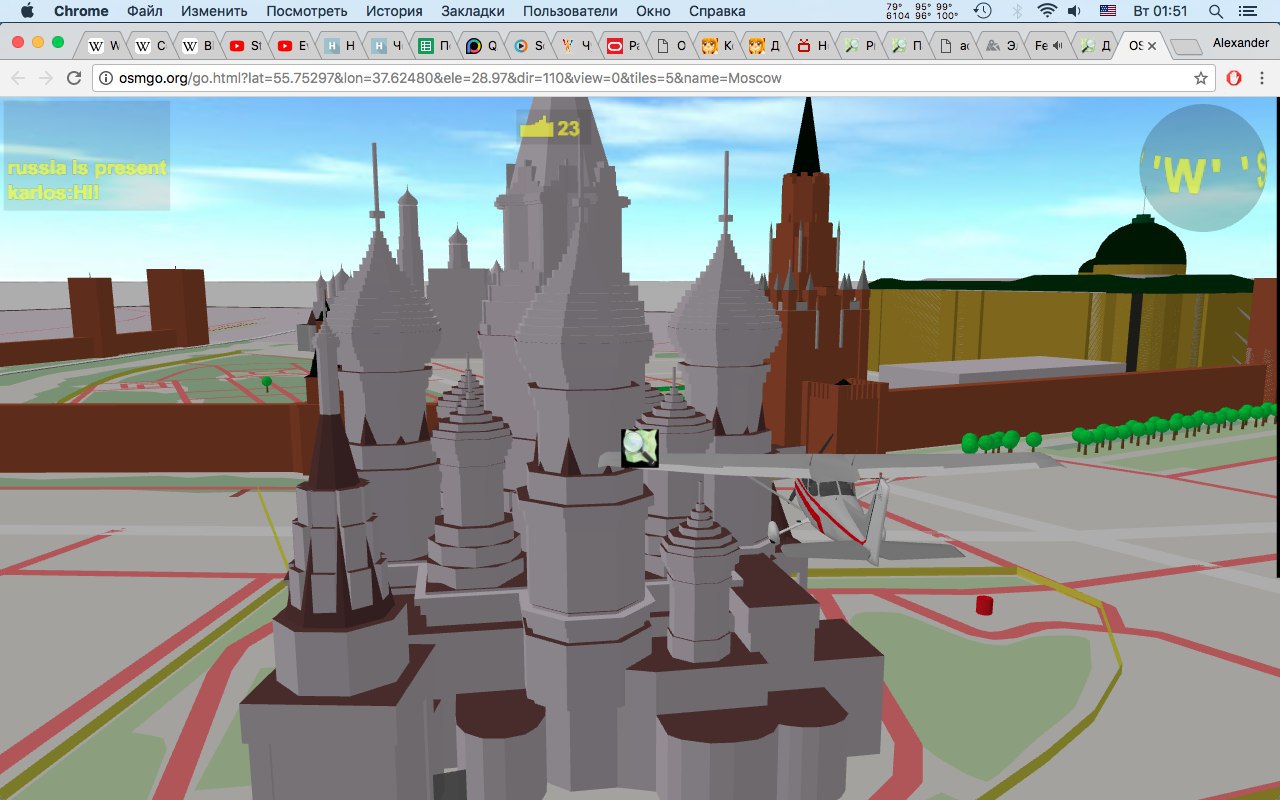Open the Изменить menu

click(x=215, y=11)
